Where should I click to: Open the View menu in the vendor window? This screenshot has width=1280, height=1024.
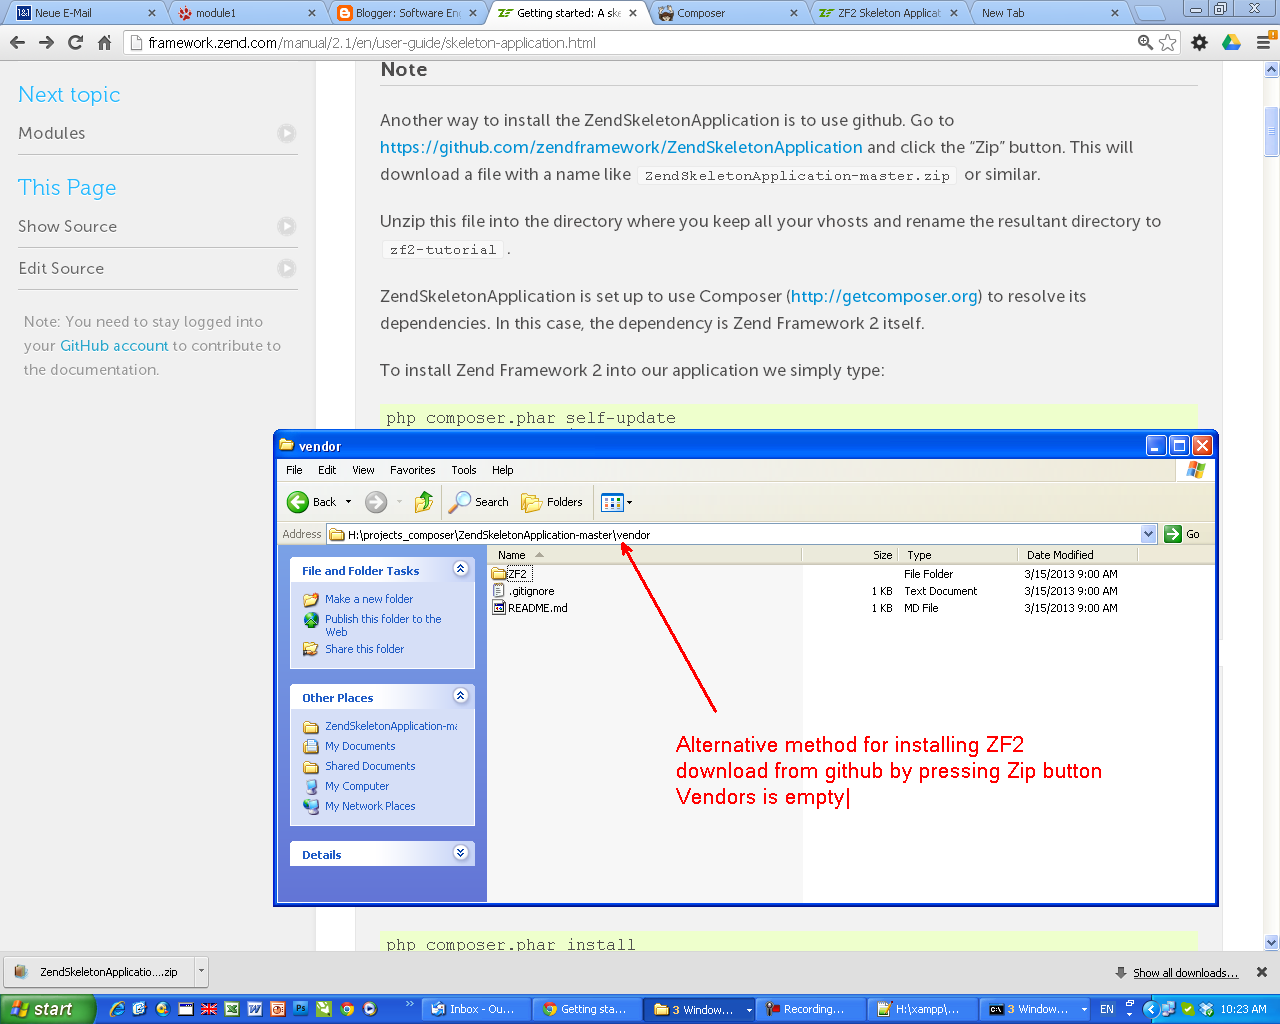[x=363, y=470]
